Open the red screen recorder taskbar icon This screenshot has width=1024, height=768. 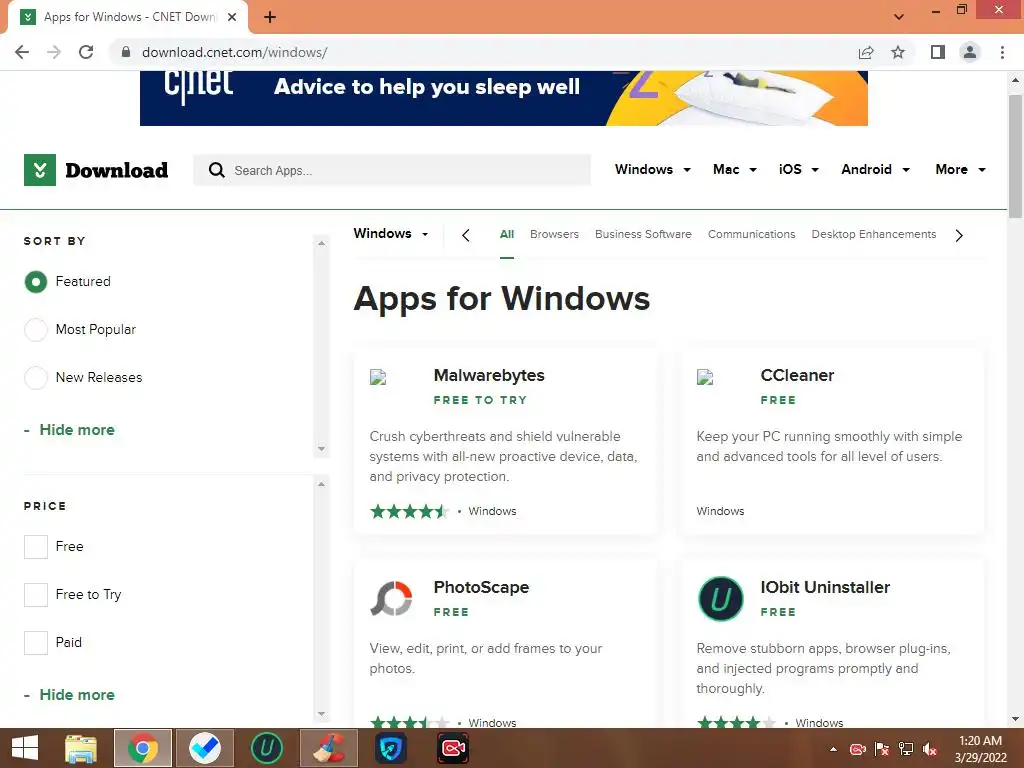click(x=453, y=748)
